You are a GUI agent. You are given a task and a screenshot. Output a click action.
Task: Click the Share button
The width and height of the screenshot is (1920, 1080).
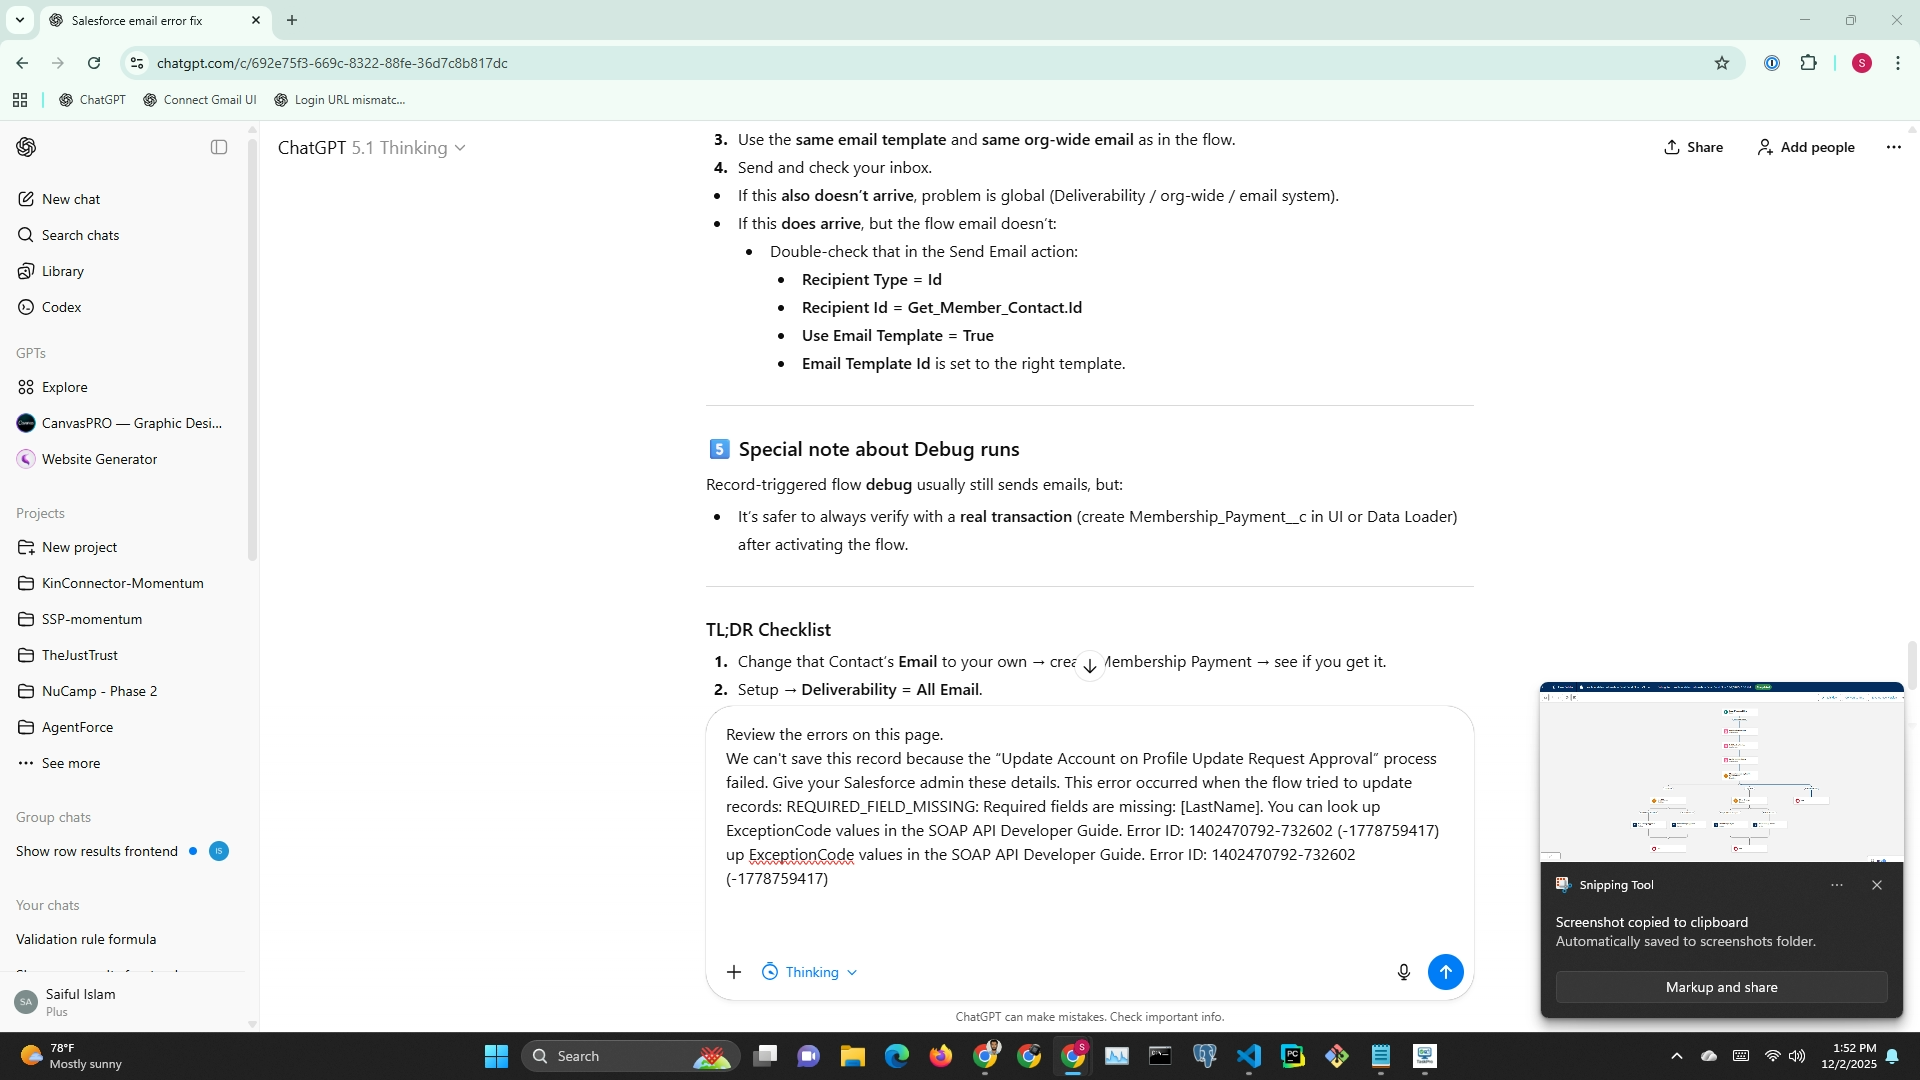(x=1693, y=147)
